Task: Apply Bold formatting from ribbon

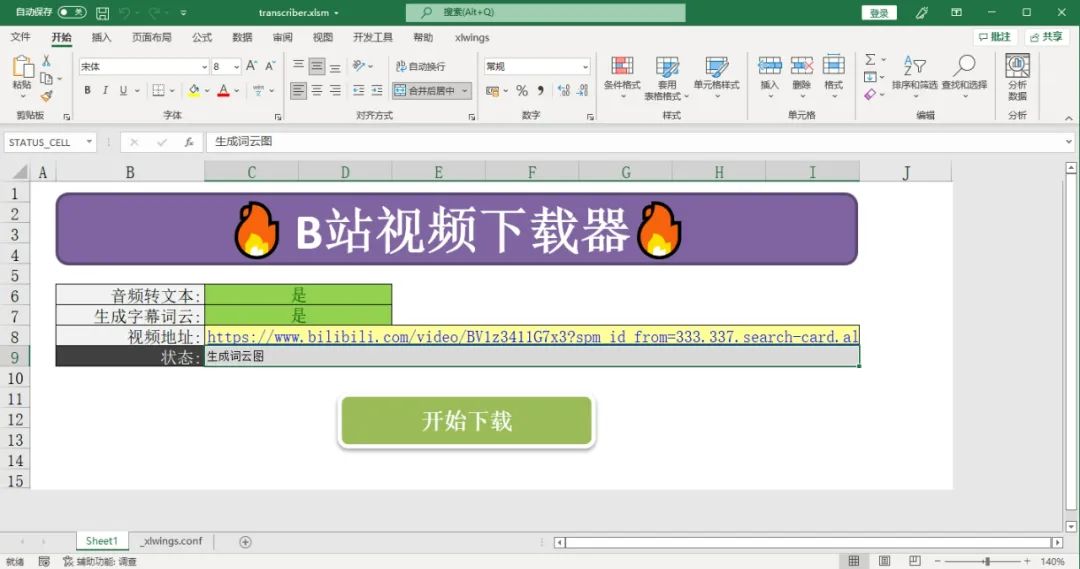Action: point(88,90)
